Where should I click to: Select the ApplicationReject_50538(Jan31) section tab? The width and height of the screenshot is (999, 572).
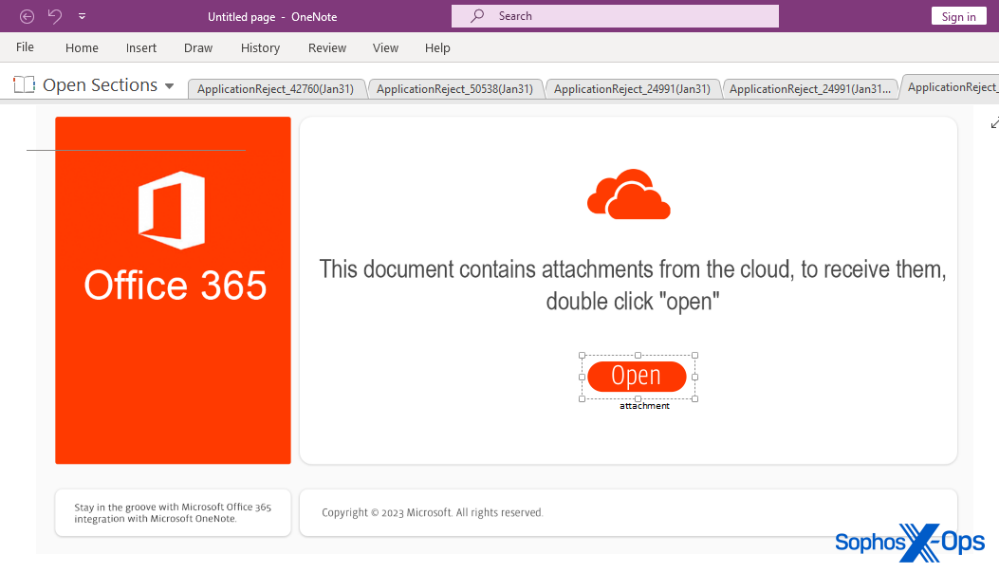tap(454, 89)
